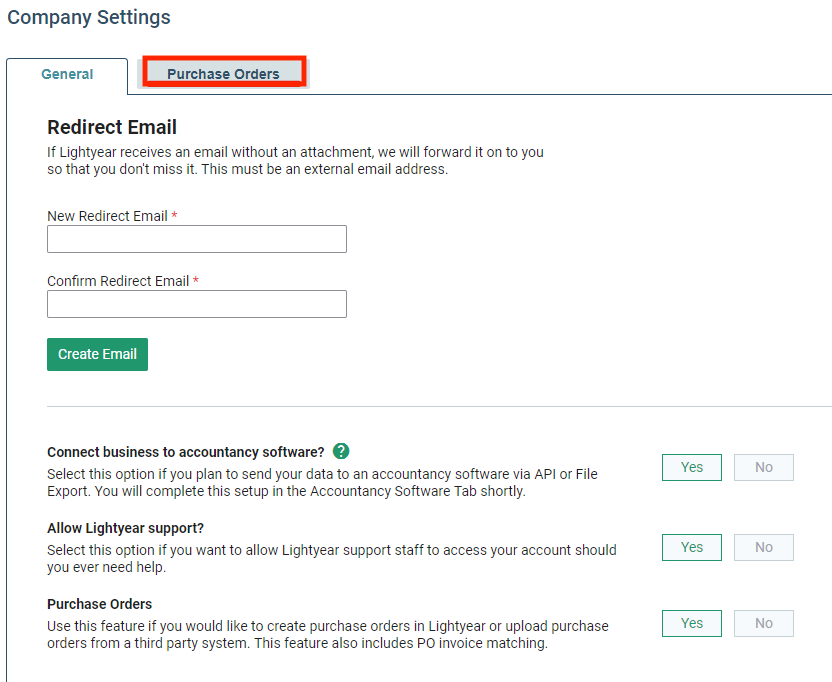Viewport: 832px width, 682px height.
Task: Select Yes for Allow Lightyear support
Action: [x=691, y=547]
